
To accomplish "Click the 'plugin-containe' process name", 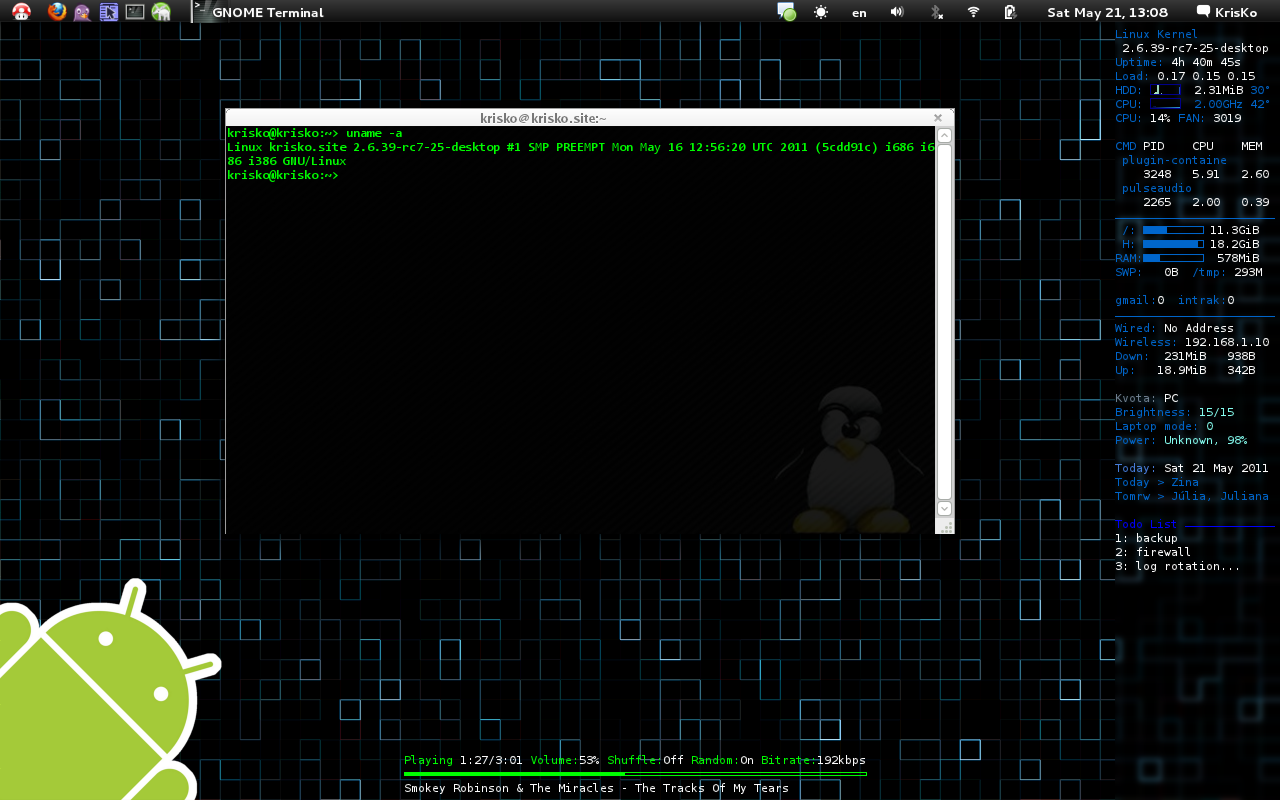I will pos(1174,160).
